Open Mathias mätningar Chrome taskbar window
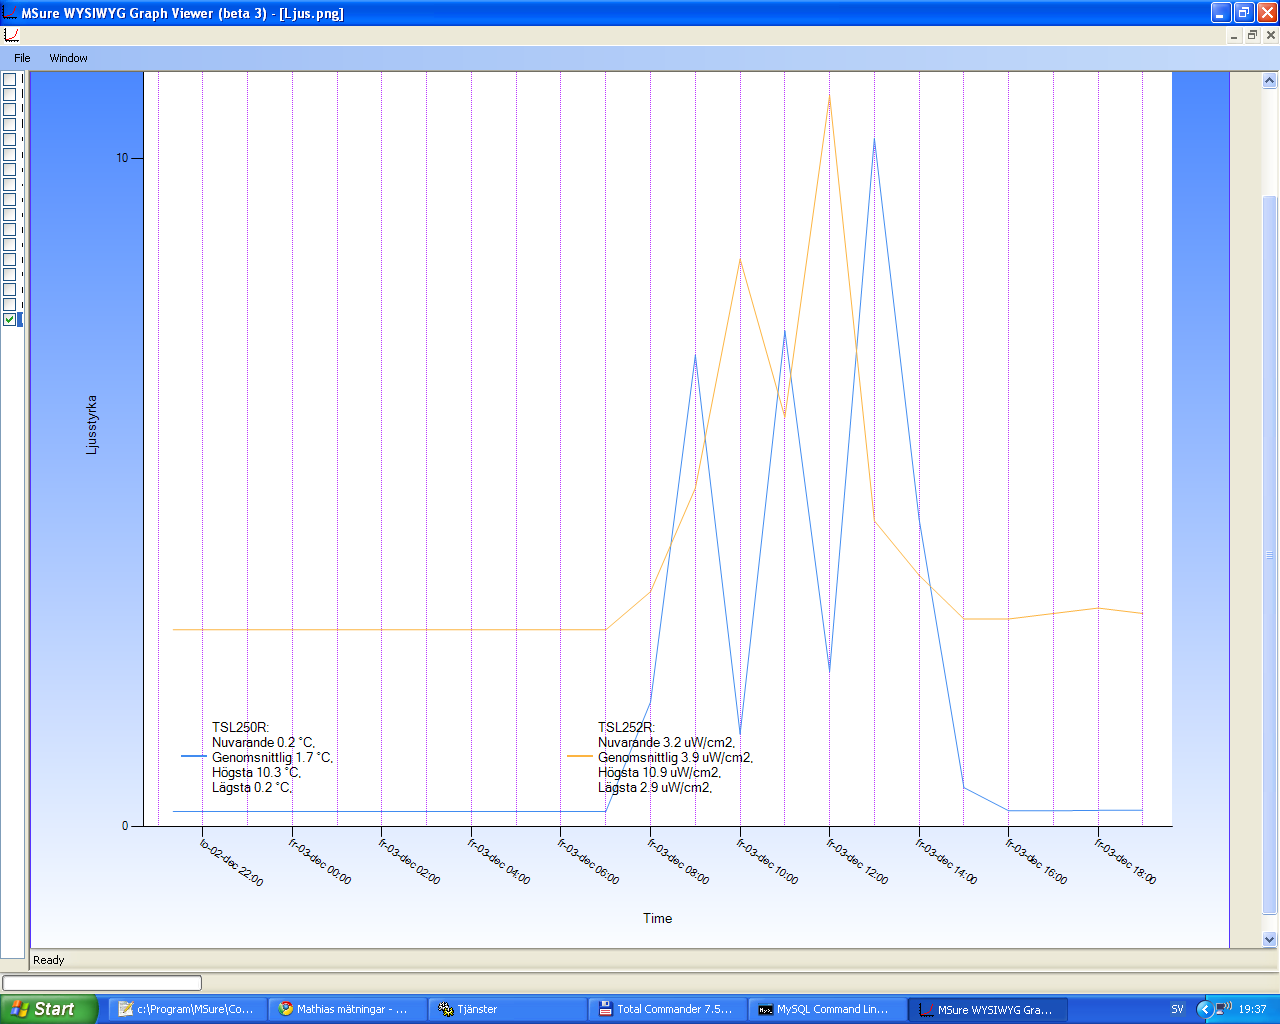Image resolution: width=1280 pixels, height=1024 pixels. coord(347,1009)
